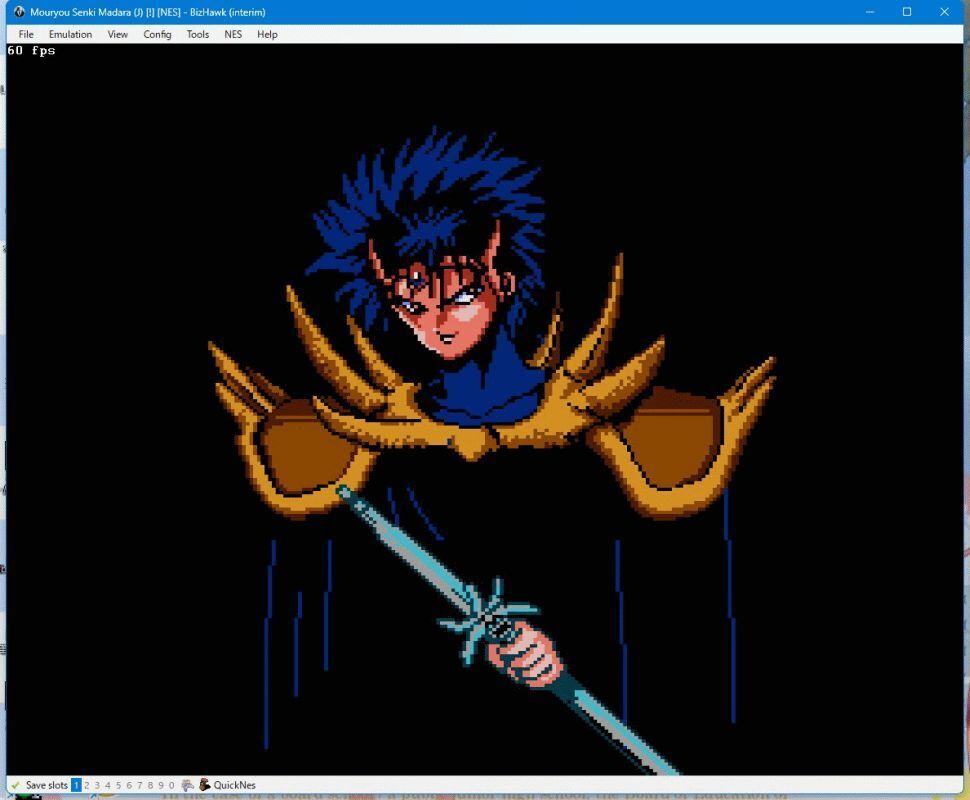Click the QuickNes core icon
The width and height of the screenshot is (970, 800).
coord(205,785)
